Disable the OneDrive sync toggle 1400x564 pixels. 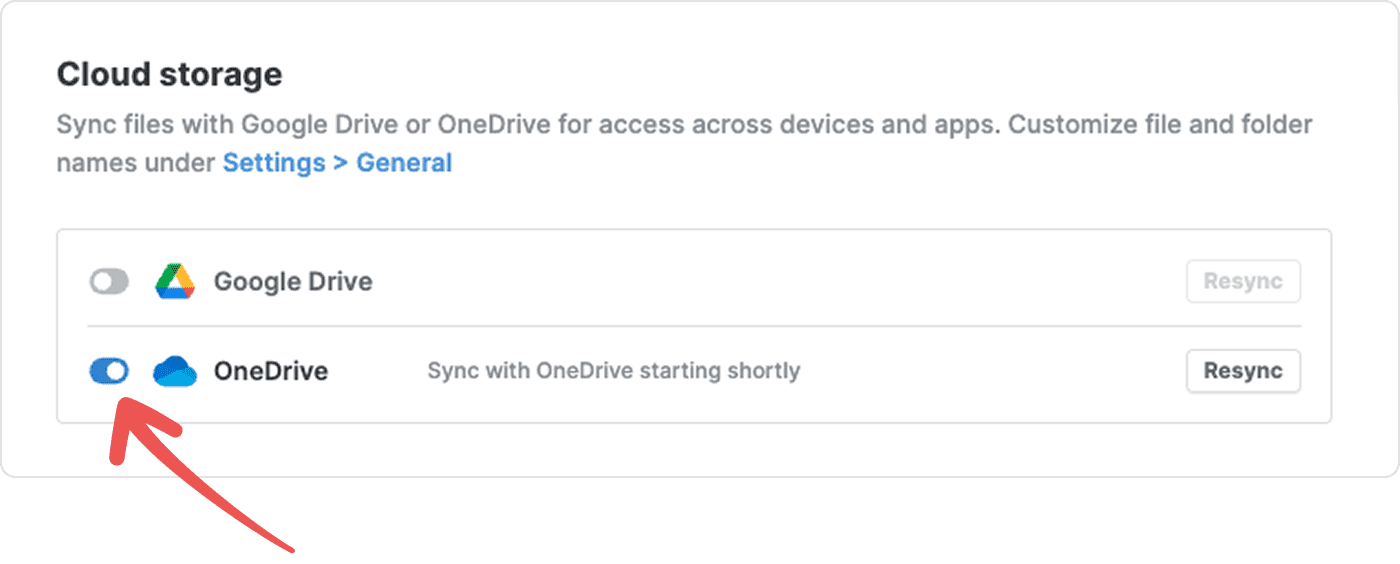tap(109, 371)
